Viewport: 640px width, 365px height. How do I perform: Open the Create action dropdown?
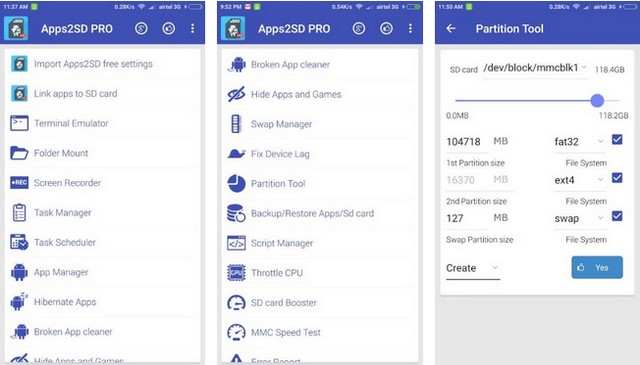(473, 268)
